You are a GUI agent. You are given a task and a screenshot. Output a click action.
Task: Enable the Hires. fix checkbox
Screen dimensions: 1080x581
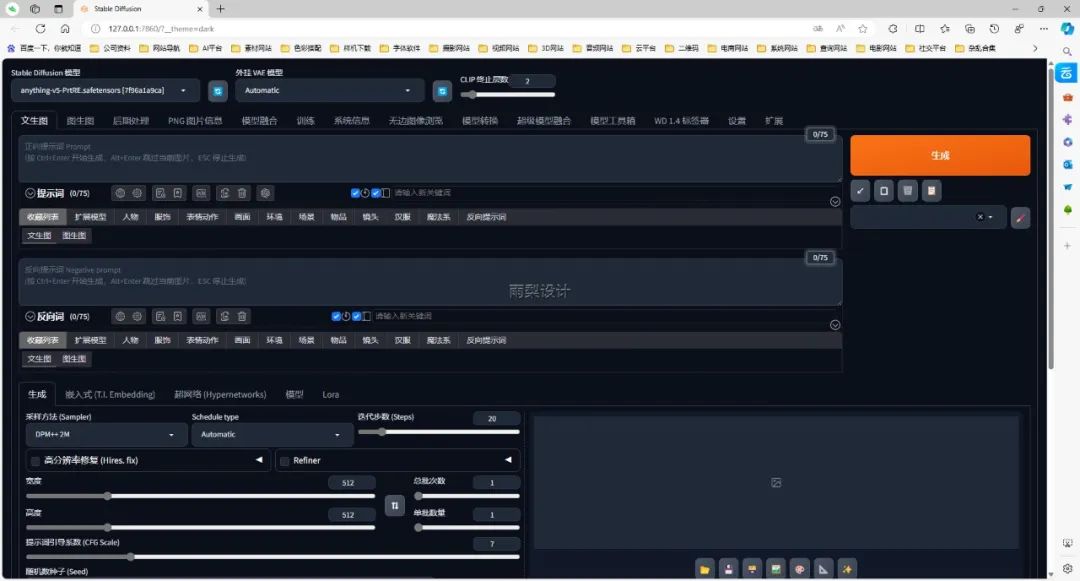click(x=35, y=461)
